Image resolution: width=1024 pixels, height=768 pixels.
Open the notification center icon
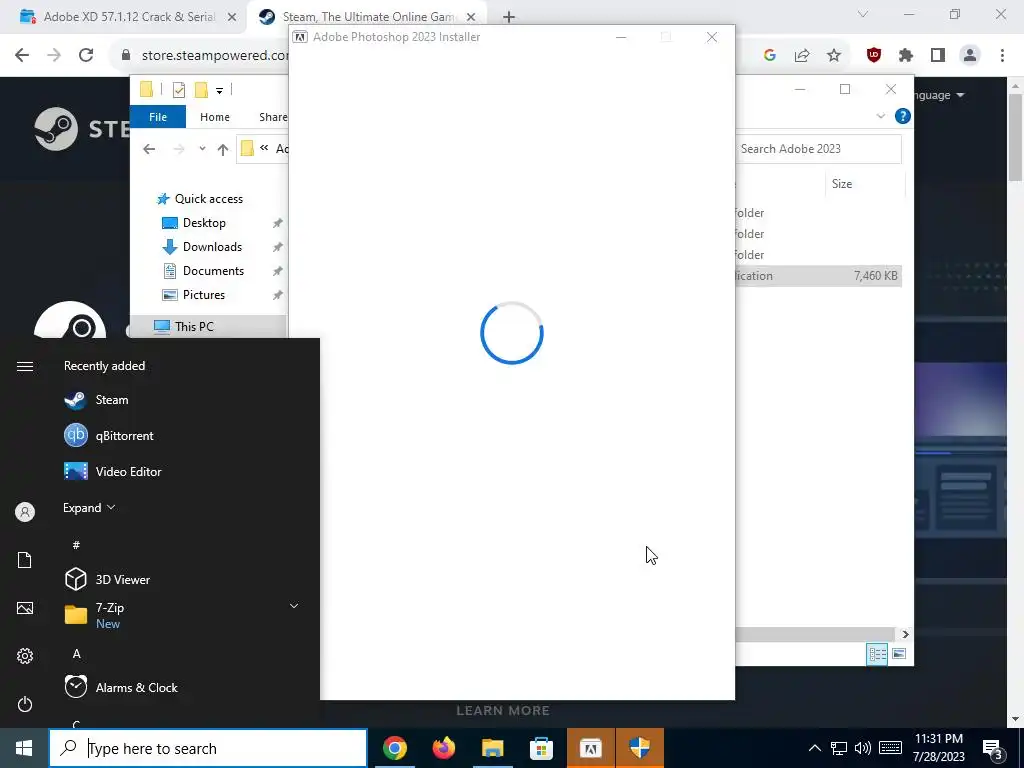pos(993,749)
